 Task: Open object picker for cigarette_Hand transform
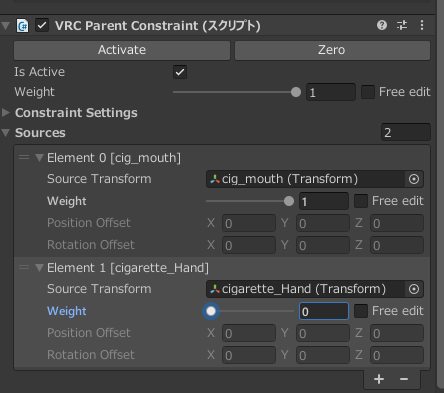tap(414, 289)
